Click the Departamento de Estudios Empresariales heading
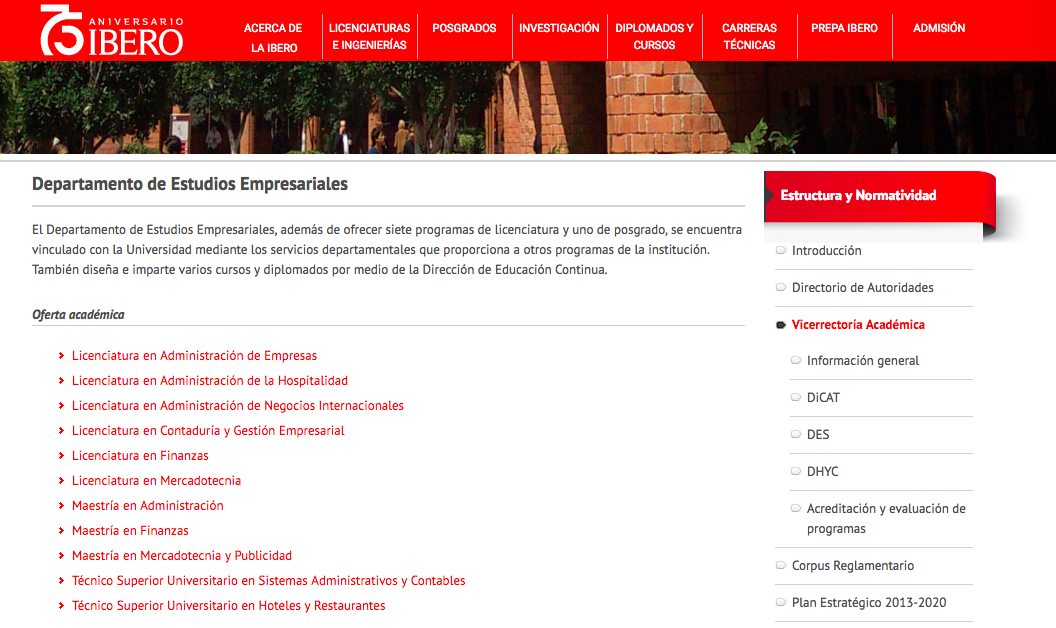This screenshot has height=628, width=1056. point(190,184)
